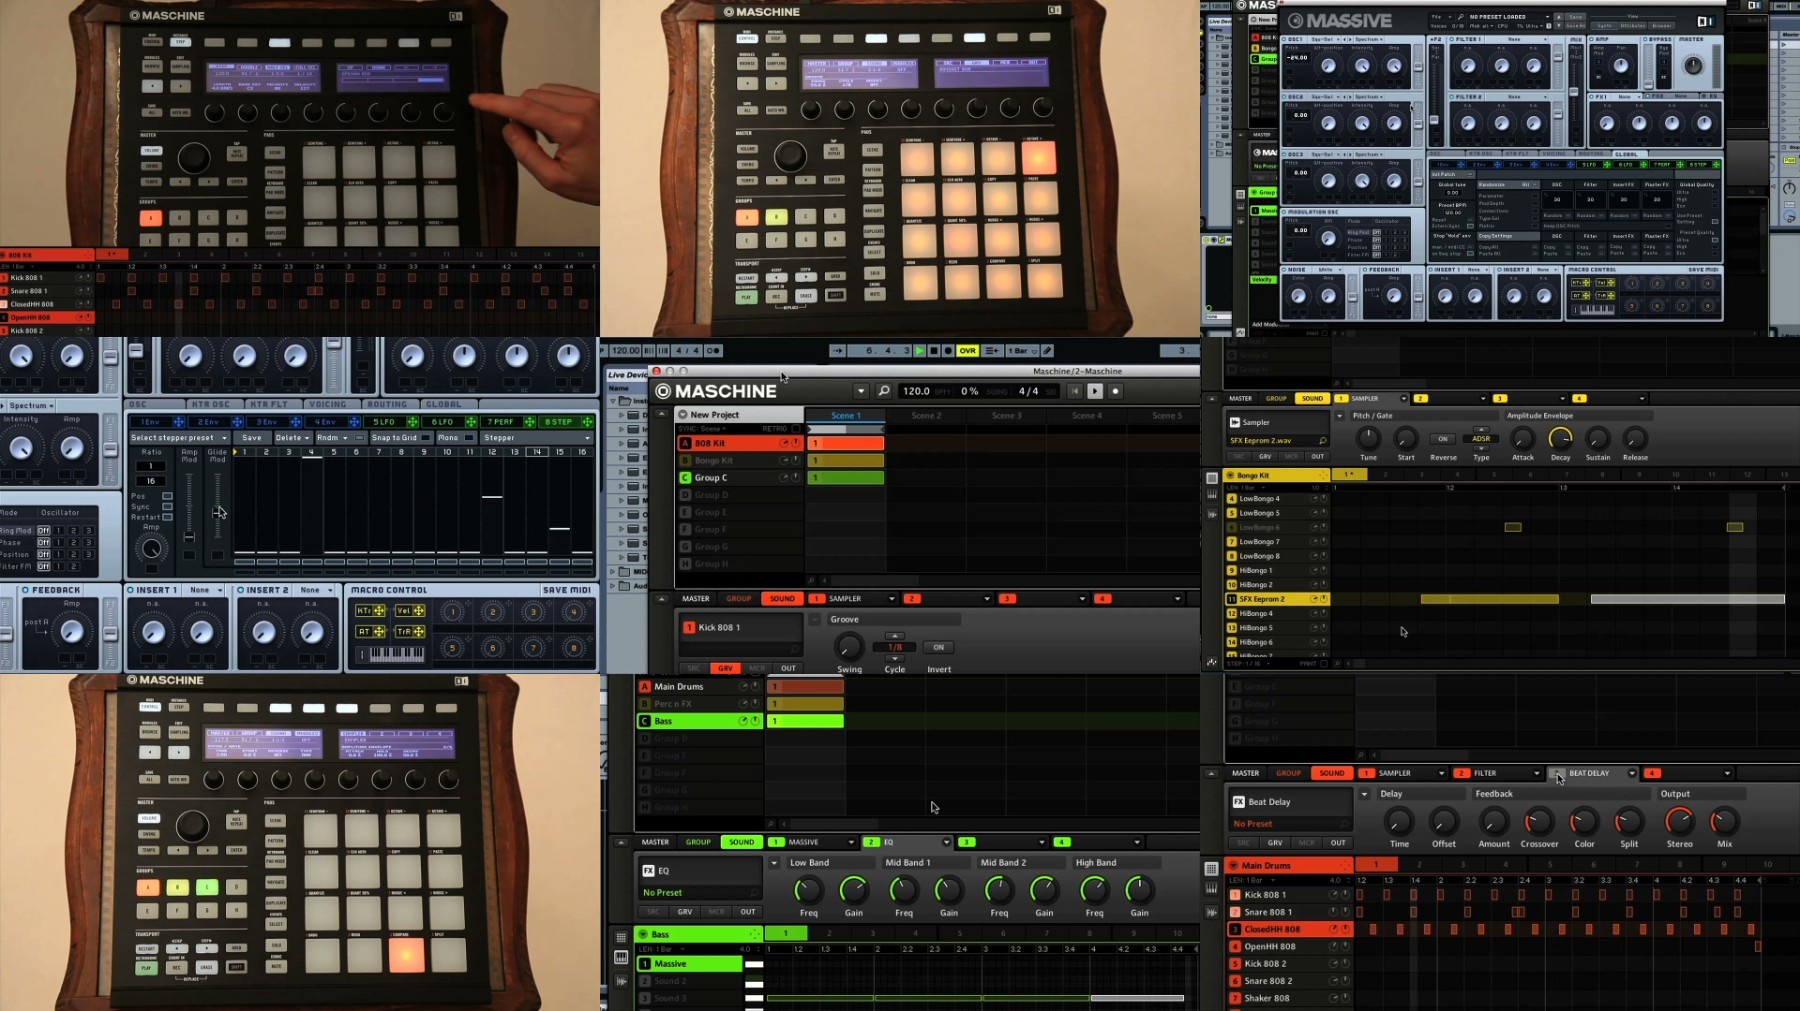Click the AT macro source icon
The height and width of the screenshot is (1011, 1800).
click(x=371, y=632)
